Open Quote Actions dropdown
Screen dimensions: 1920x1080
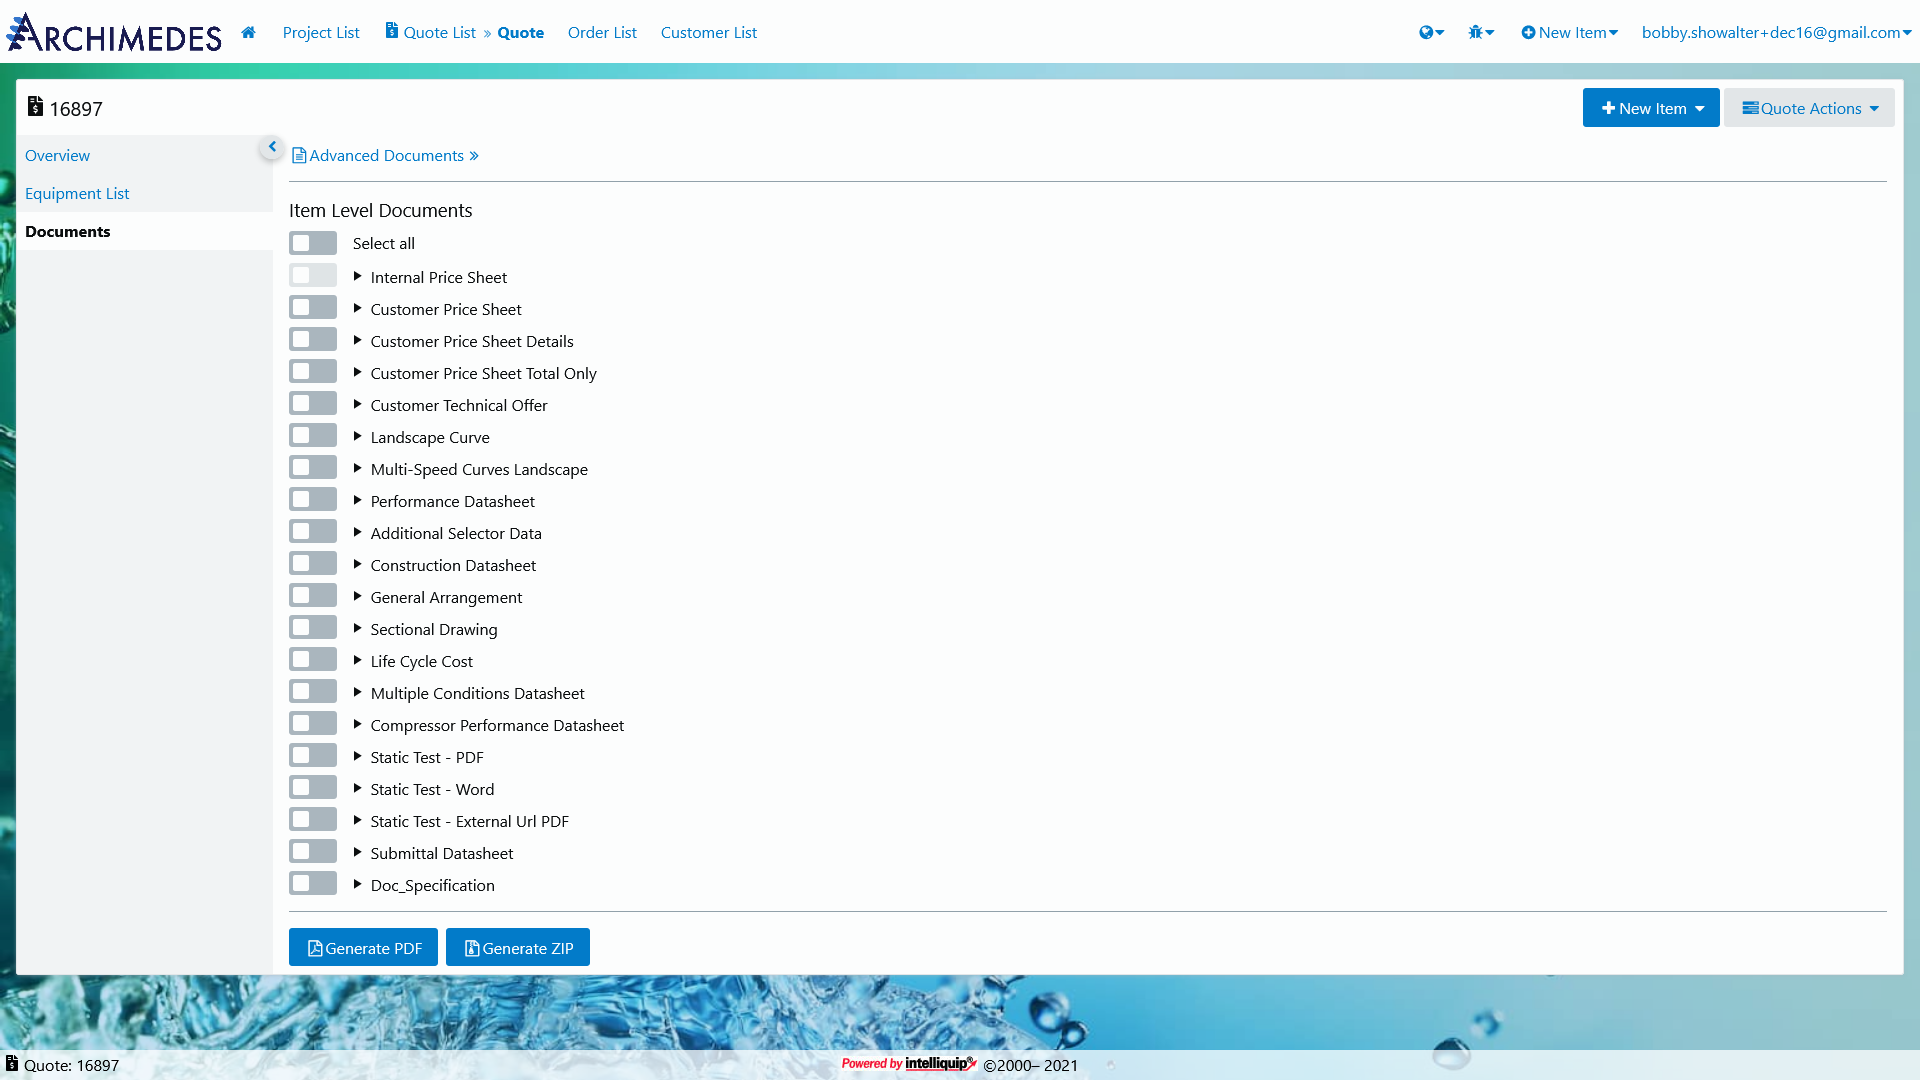1808,108
